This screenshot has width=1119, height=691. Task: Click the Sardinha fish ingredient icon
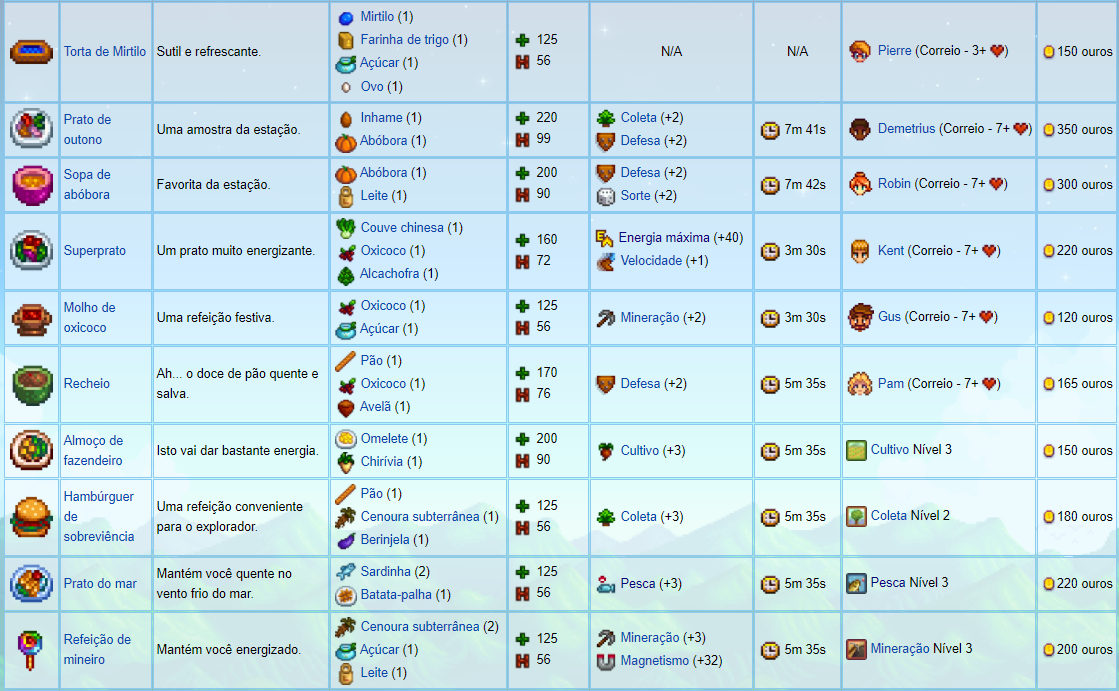click(x=345, y=571)
